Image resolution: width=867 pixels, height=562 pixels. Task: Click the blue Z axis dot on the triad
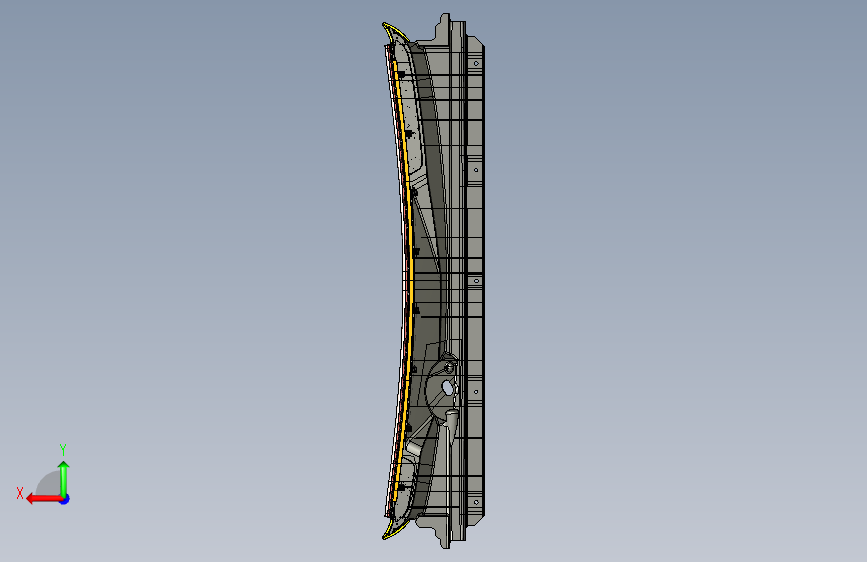pyautogui.click(x=65, y=499)
